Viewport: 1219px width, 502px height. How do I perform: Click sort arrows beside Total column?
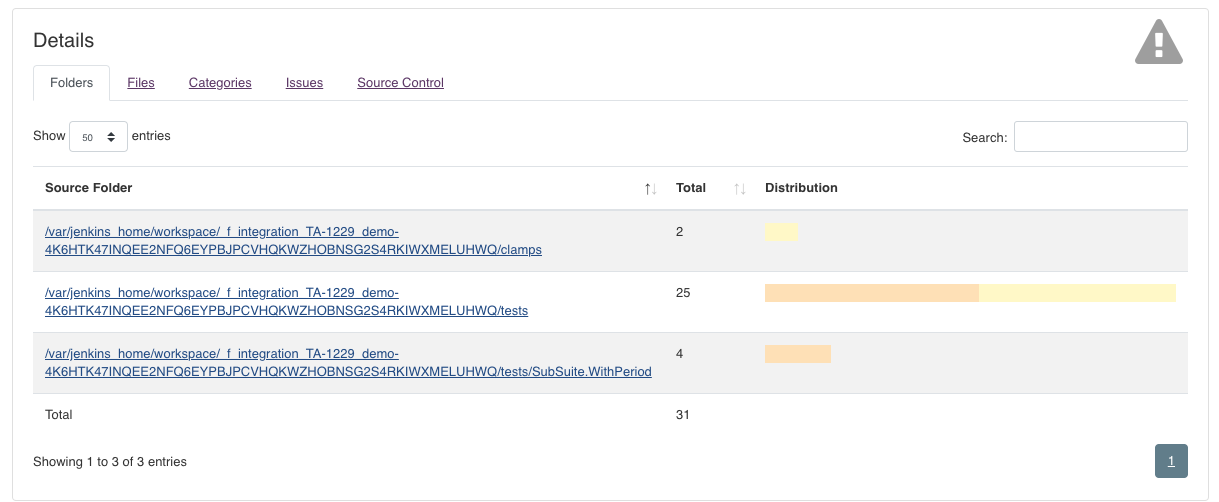740,189
